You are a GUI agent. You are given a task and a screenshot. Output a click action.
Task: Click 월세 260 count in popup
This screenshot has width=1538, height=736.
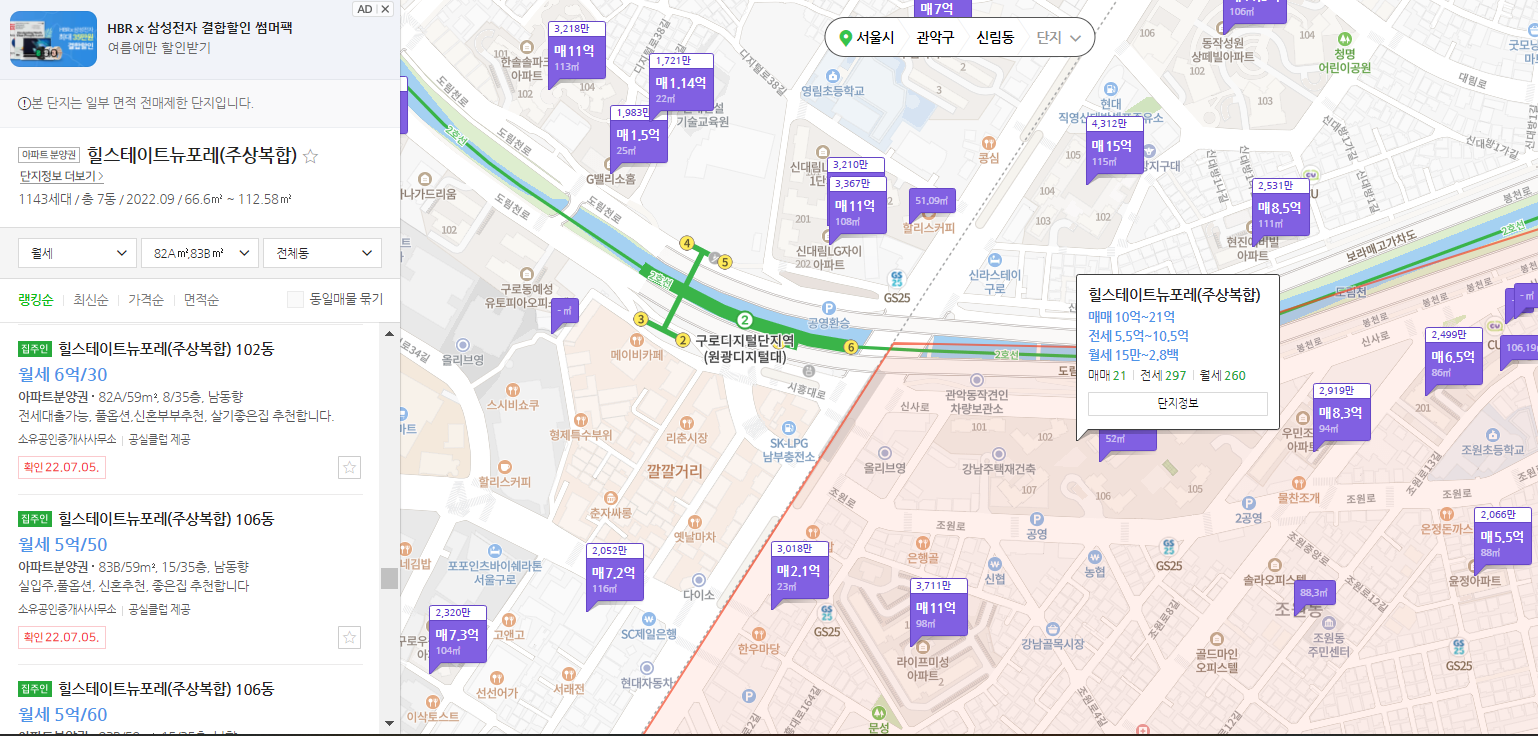click(1222, 375)
